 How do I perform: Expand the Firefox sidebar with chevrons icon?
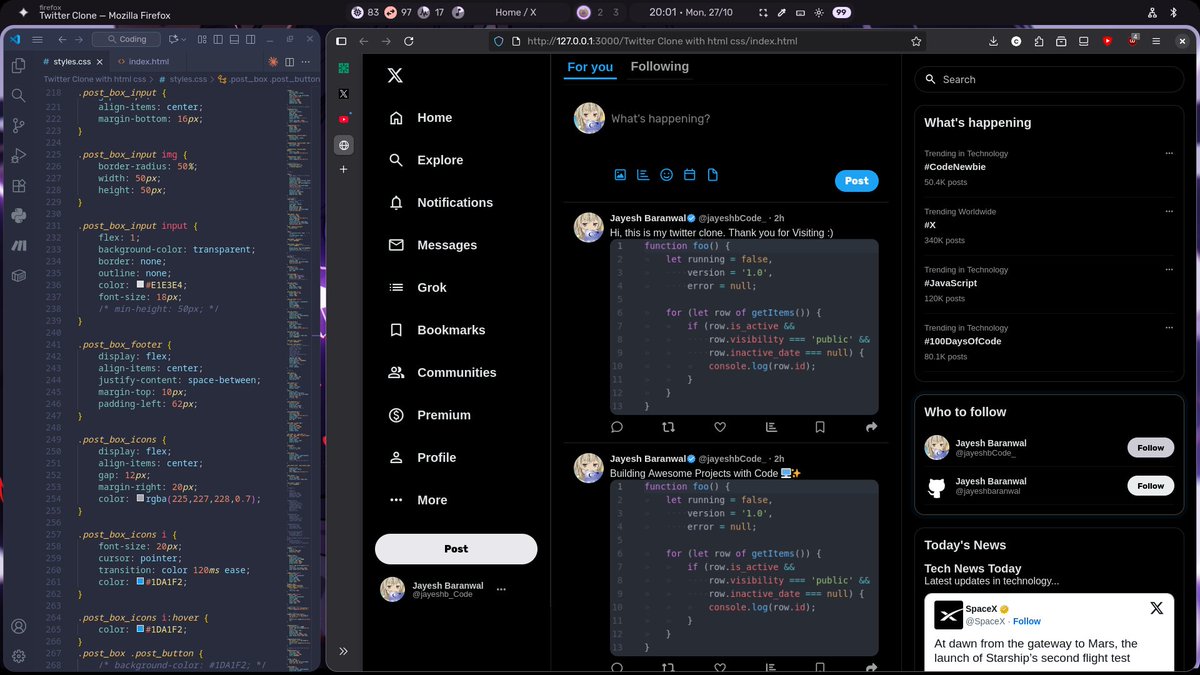coord(343,651)
